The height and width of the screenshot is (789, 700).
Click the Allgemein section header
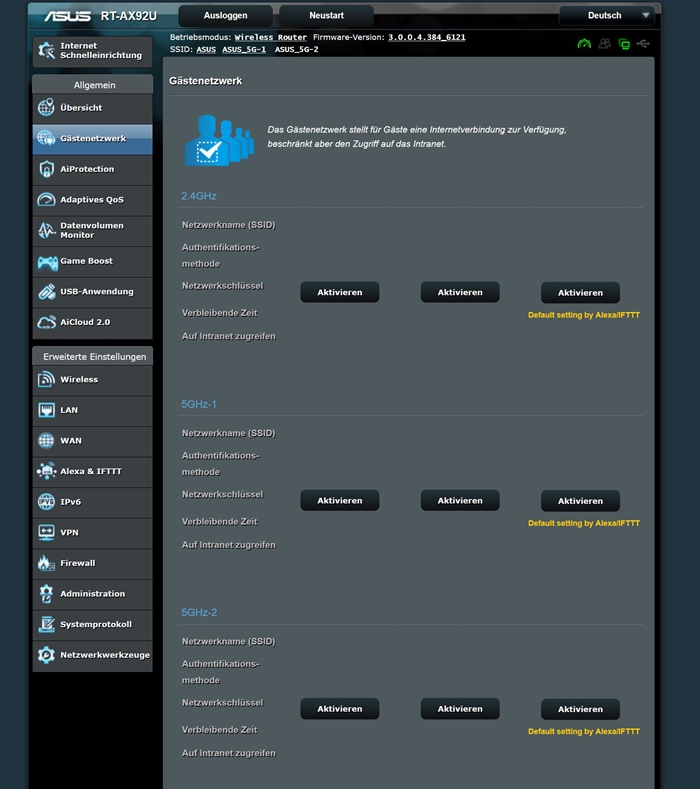pyautogui.click(x=95, y=85)
